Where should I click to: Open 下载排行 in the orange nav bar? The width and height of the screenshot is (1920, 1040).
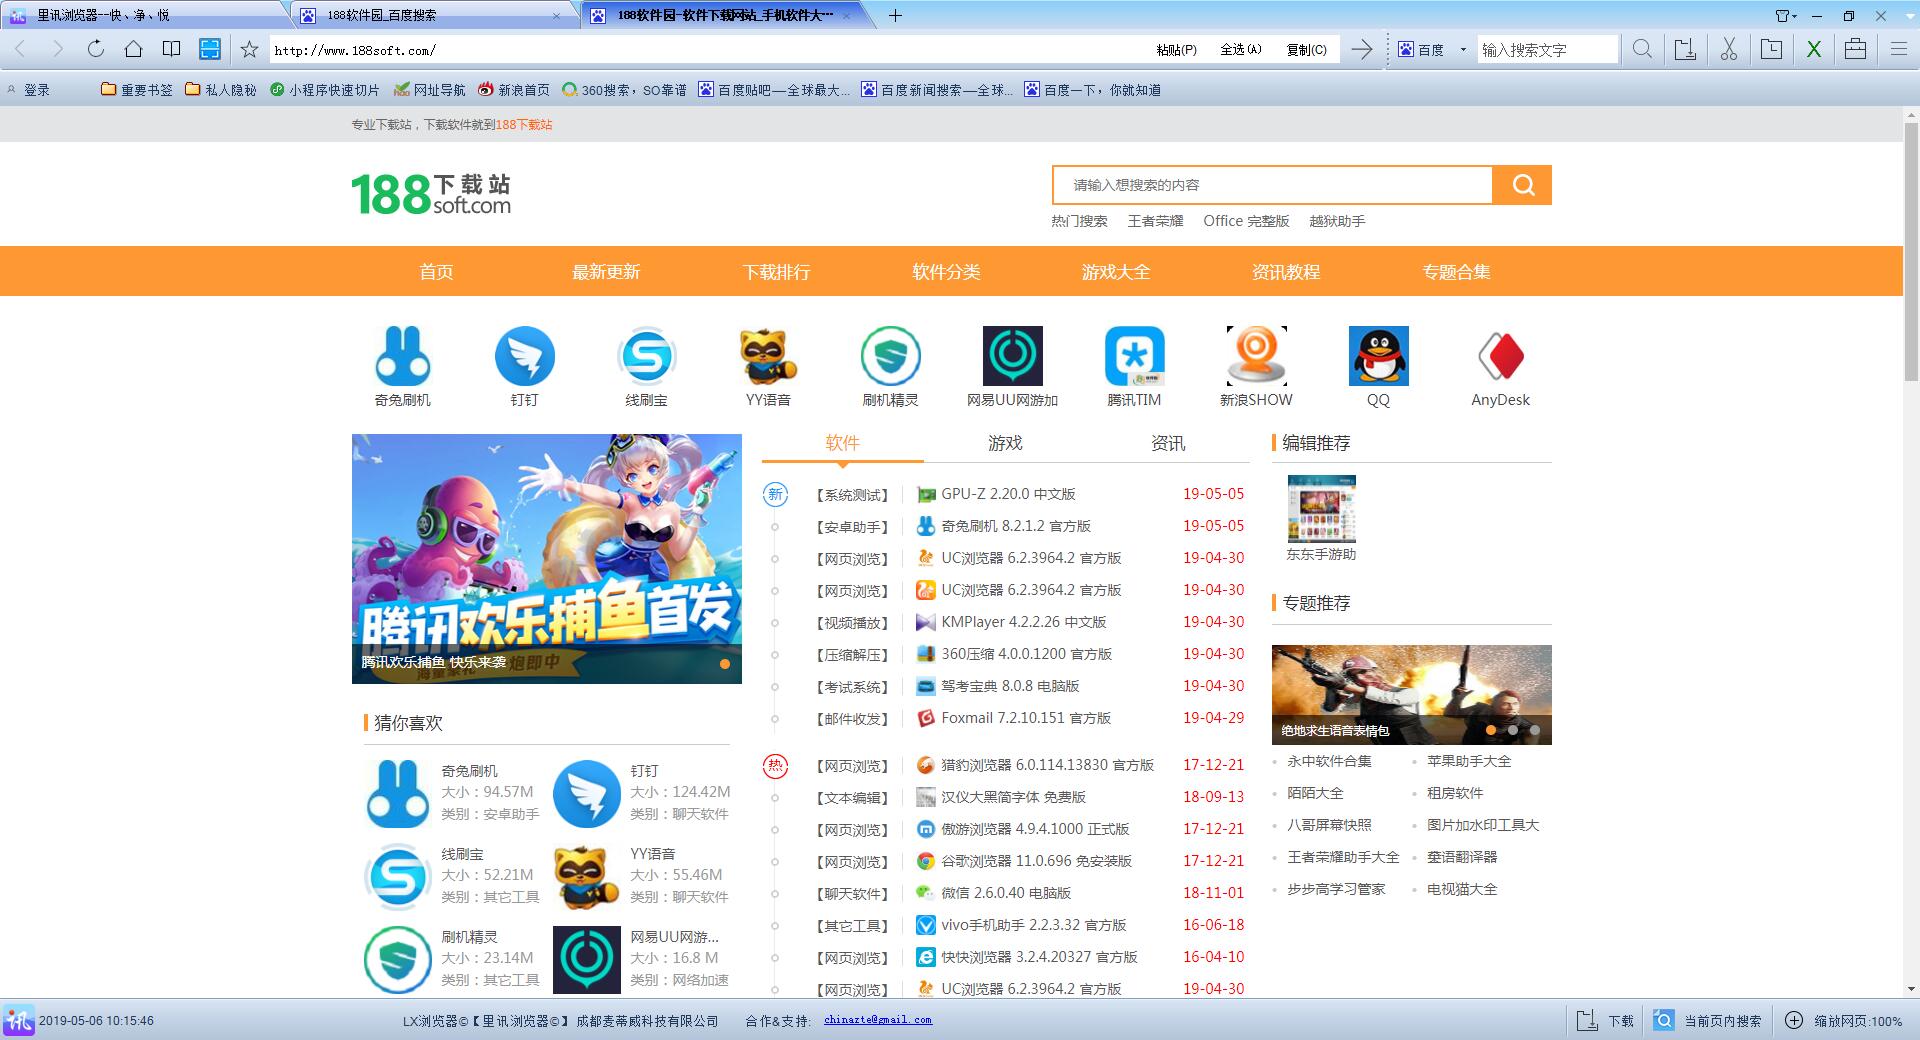pyautogui.click(x=776, y=272)
